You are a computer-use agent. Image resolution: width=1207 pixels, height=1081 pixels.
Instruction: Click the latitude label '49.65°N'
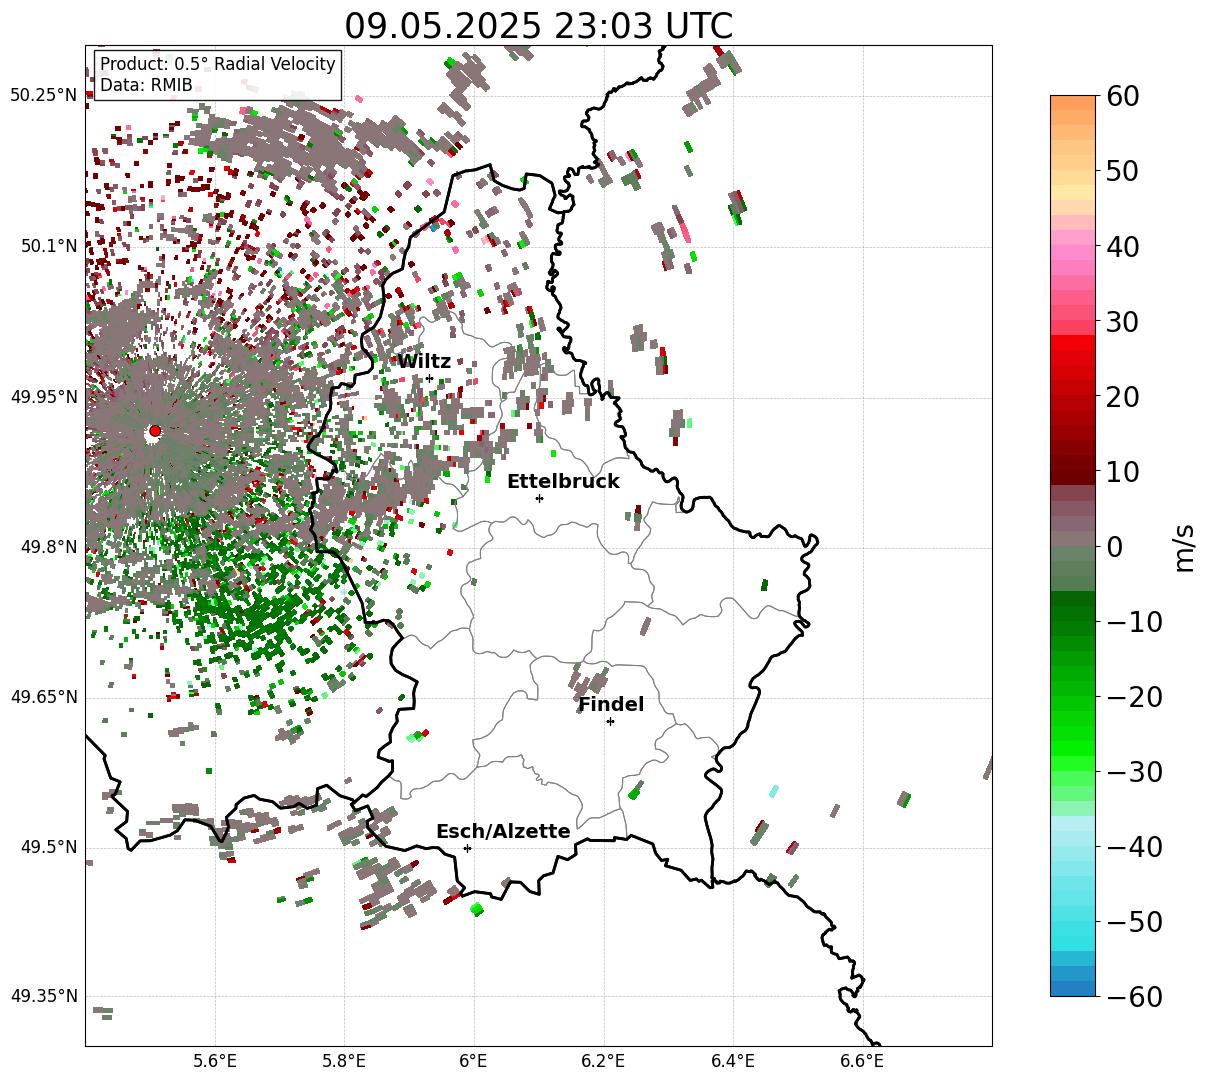44,697
